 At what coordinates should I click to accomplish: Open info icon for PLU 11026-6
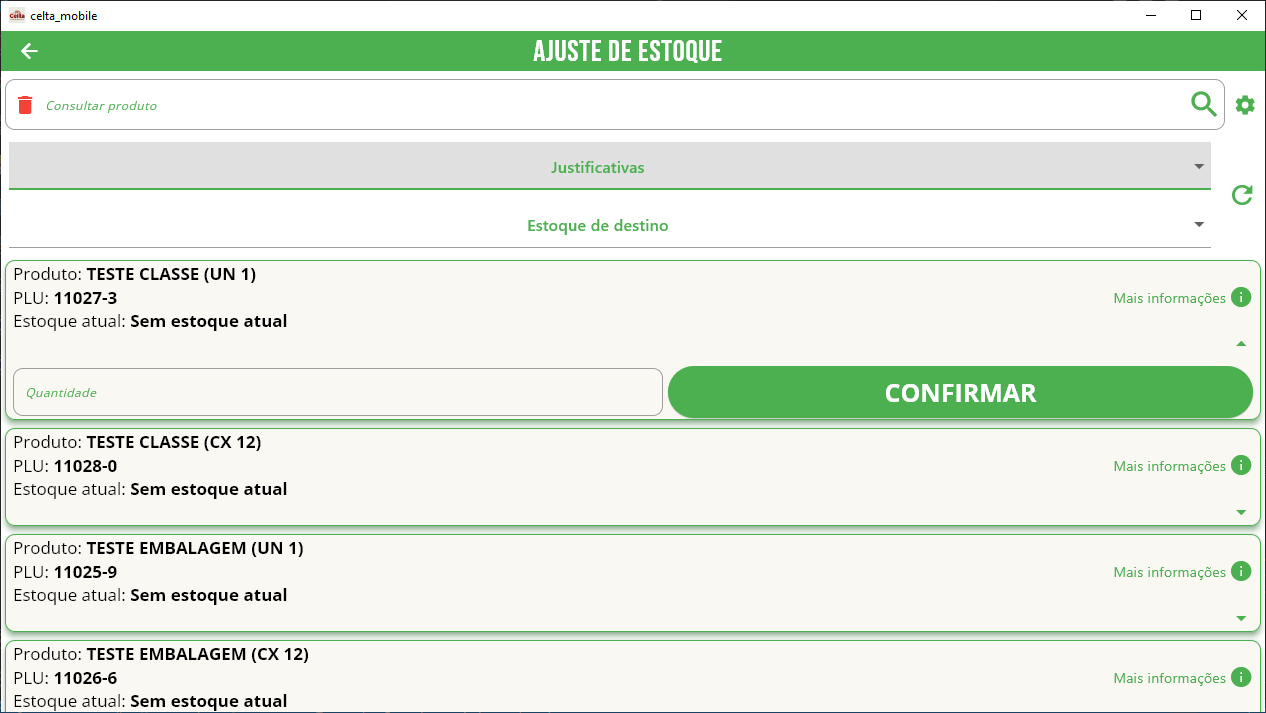pos(1241,677)
